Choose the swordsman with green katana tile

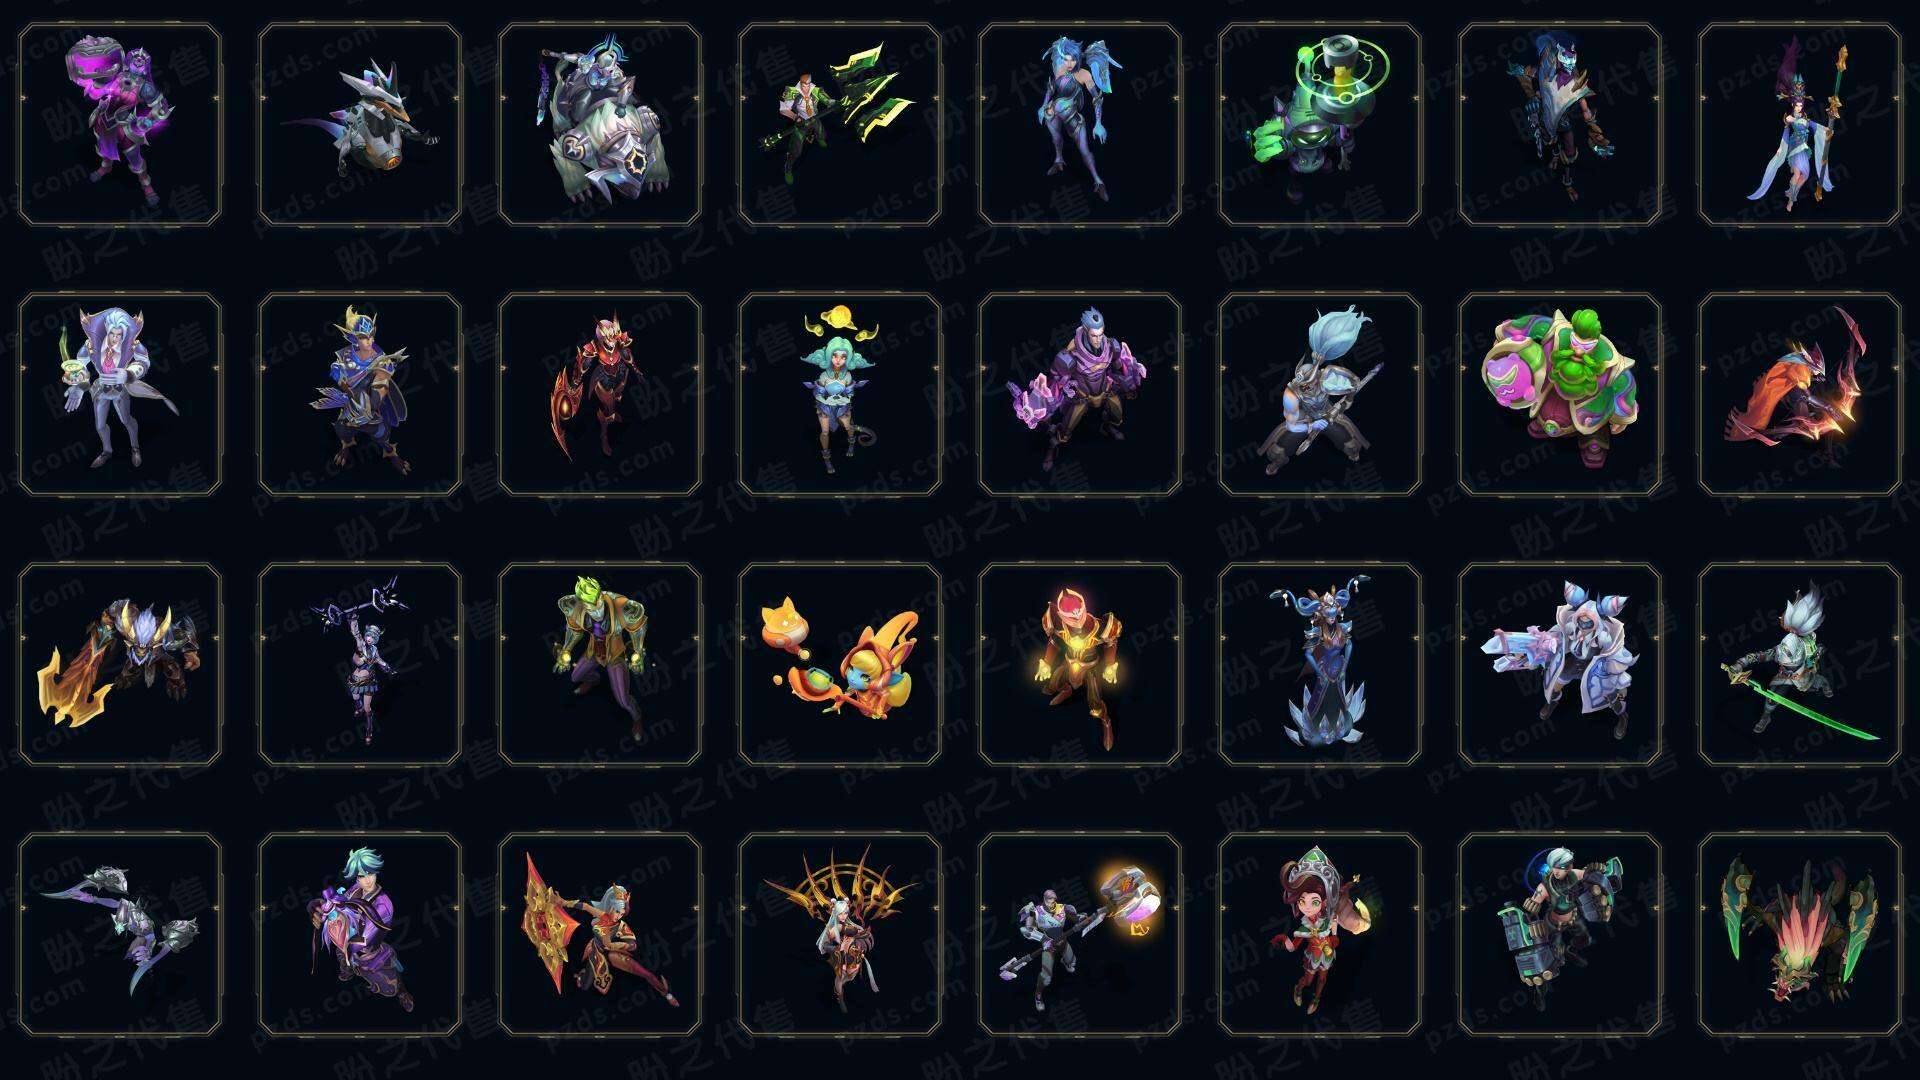[x=1800, y=664]
